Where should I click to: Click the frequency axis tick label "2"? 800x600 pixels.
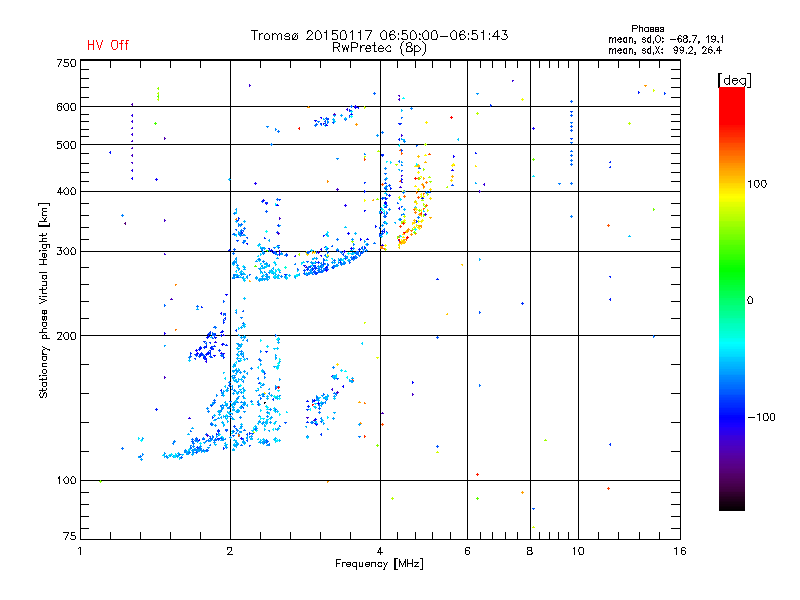[230, 551]
